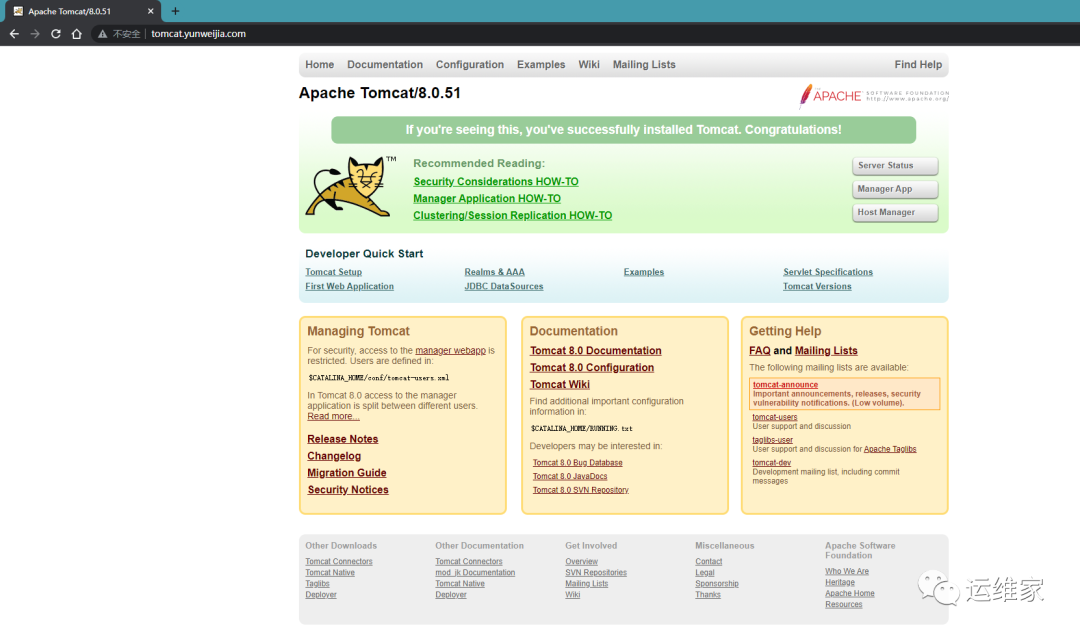The width and height of the screenshot is (1080, 637).
Task: Click the not-secure warning icon
Action: click(x=103, y=34)
